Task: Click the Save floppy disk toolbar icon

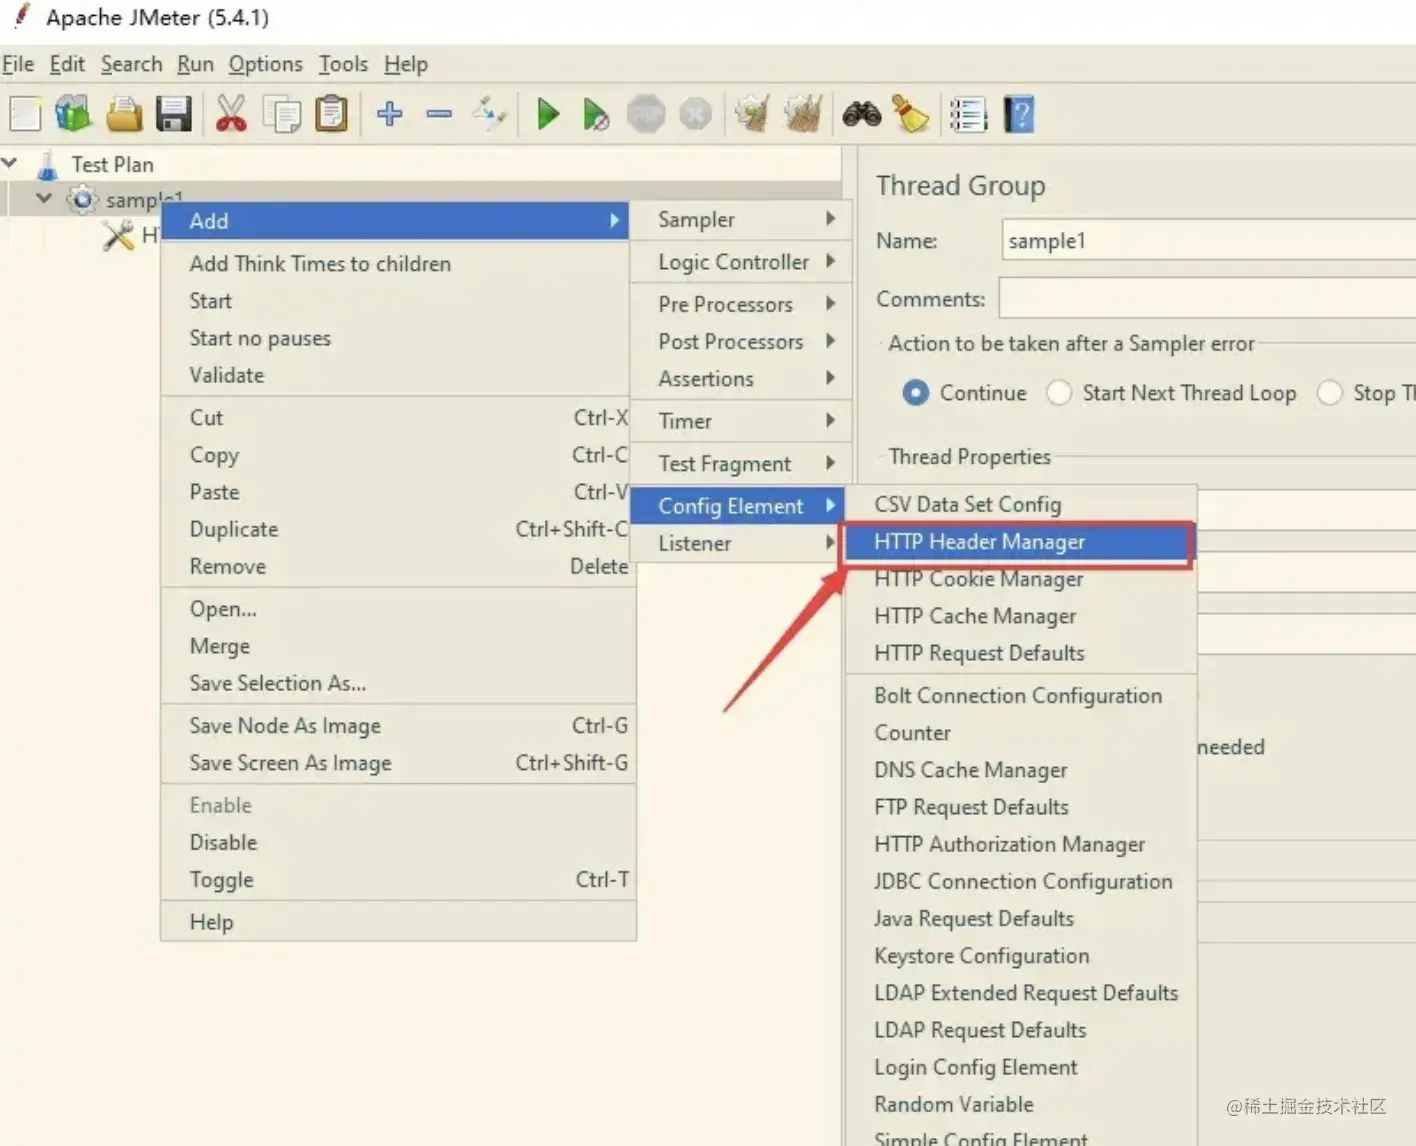Action: (x=174, y=114)
